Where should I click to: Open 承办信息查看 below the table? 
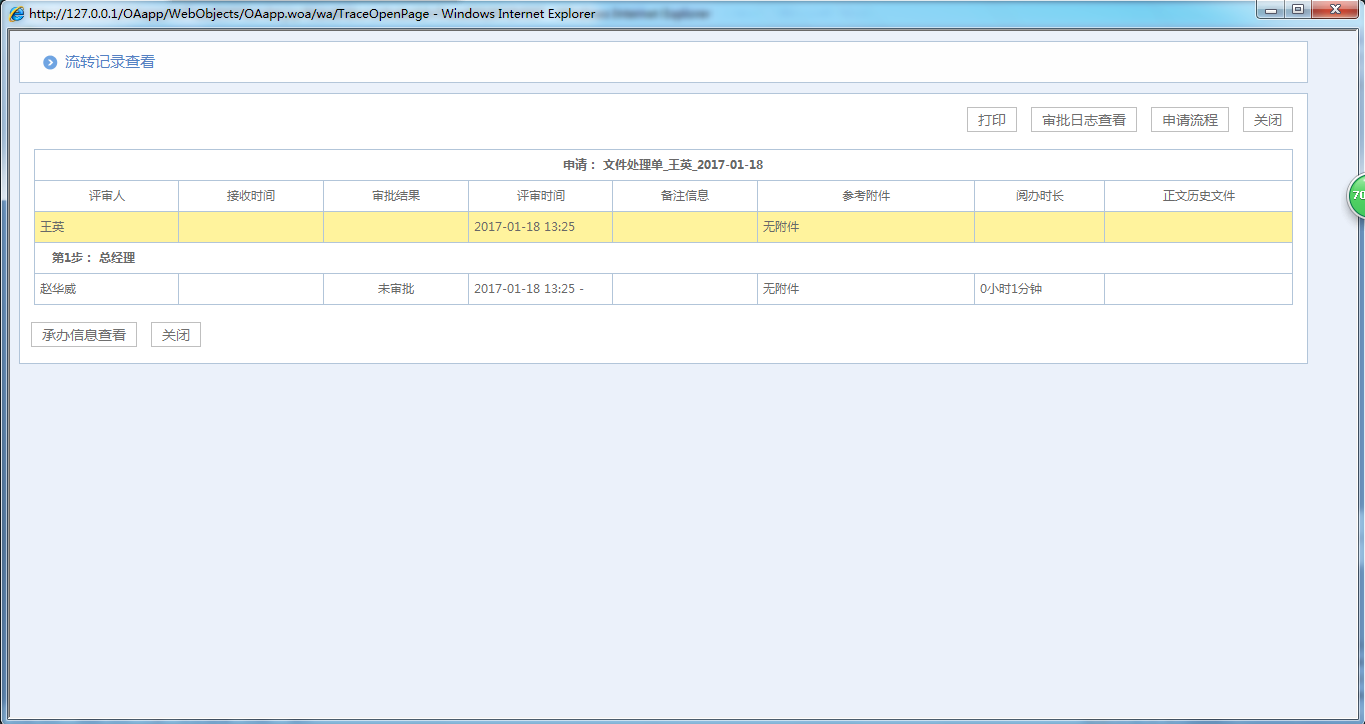tap(84, 335)
